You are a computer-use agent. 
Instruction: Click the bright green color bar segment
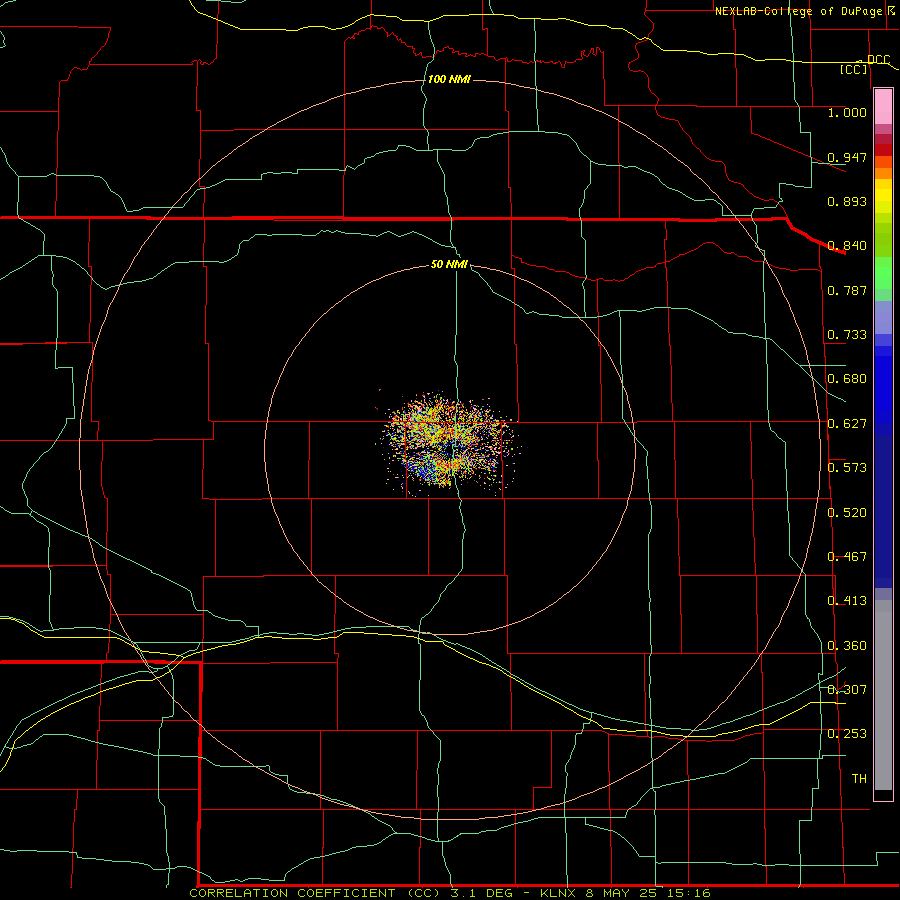coord(883,273)
